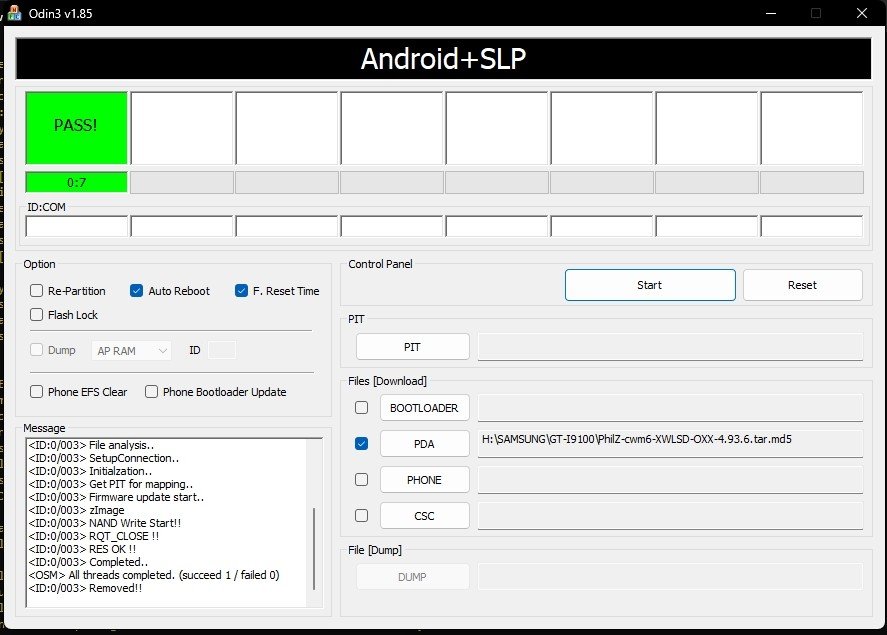Check the Phone EFS Clear option

(x=37, y=392)
